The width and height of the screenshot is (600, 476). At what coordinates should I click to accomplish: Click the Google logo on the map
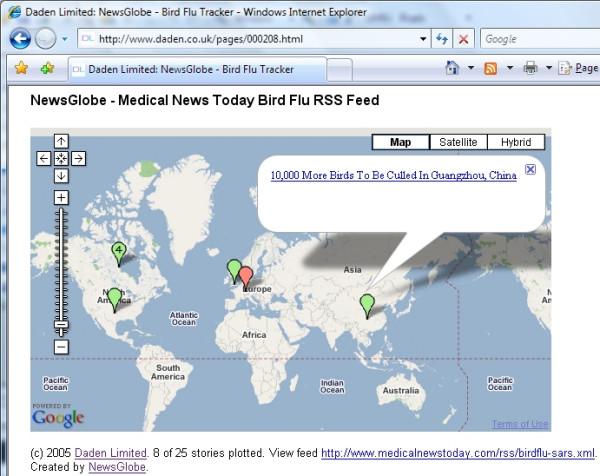(58, 416)
